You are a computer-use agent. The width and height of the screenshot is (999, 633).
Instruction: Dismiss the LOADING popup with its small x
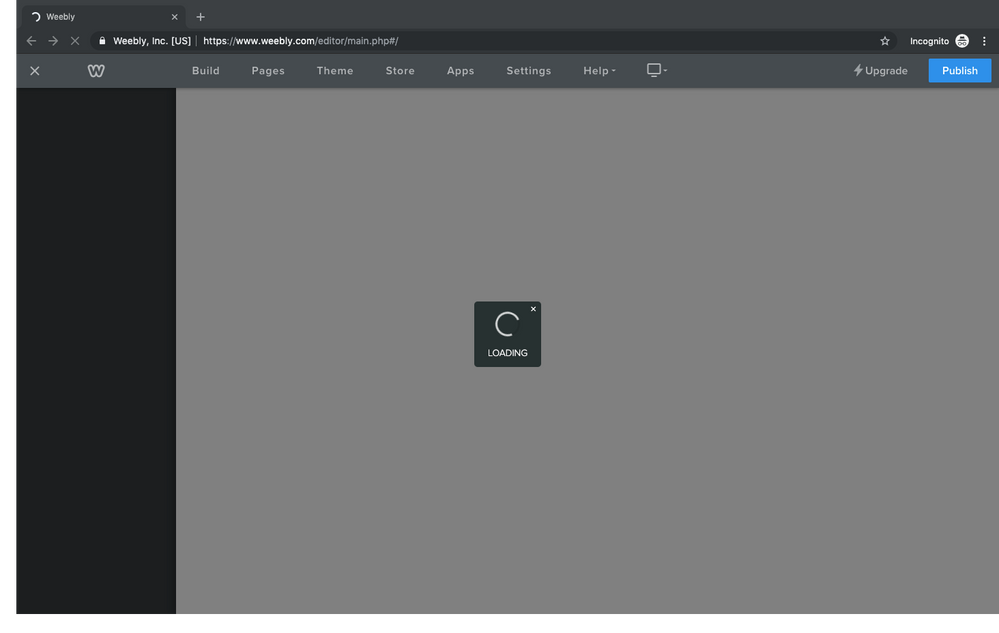[x=533, y=309]
